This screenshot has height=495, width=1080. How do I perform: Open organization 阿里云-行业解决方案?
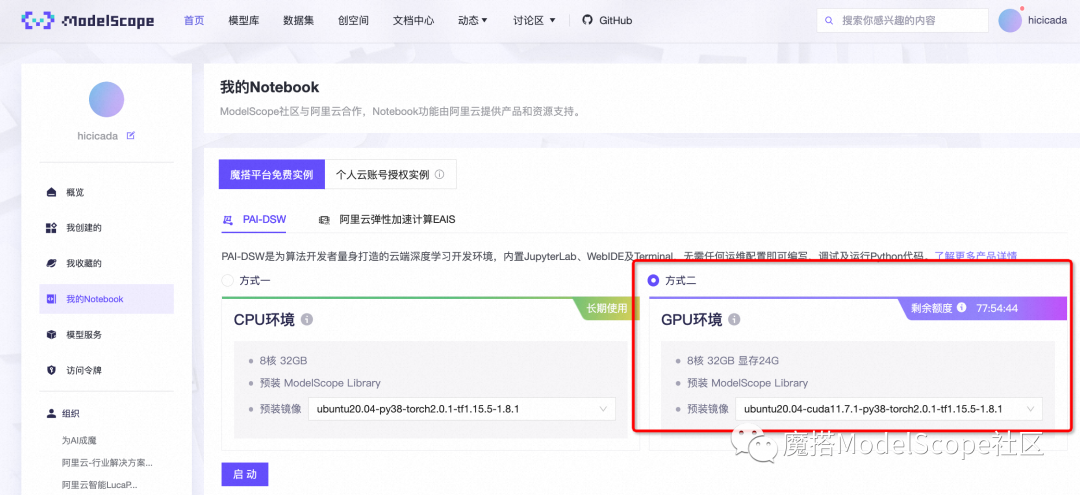pos(107,463)
